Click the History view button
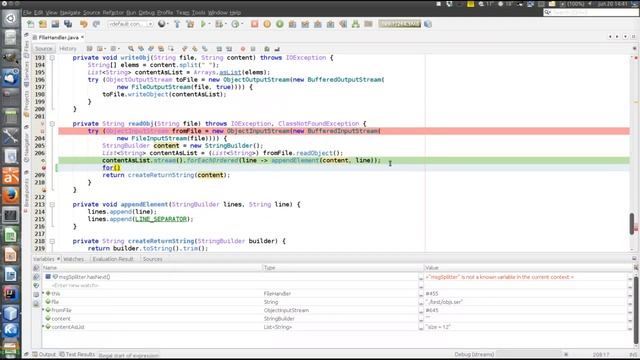 68,49
